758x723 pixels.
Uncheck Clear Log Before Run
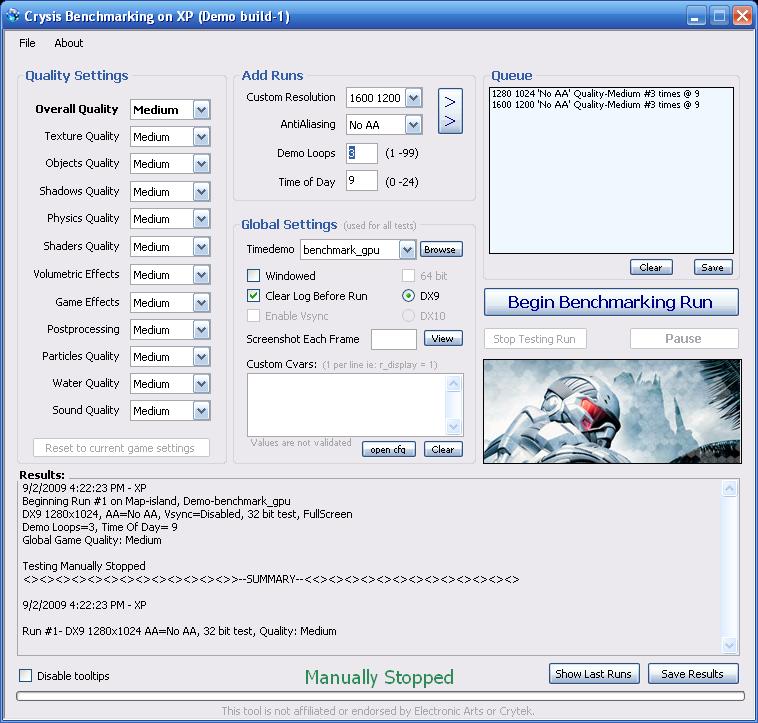253,296
